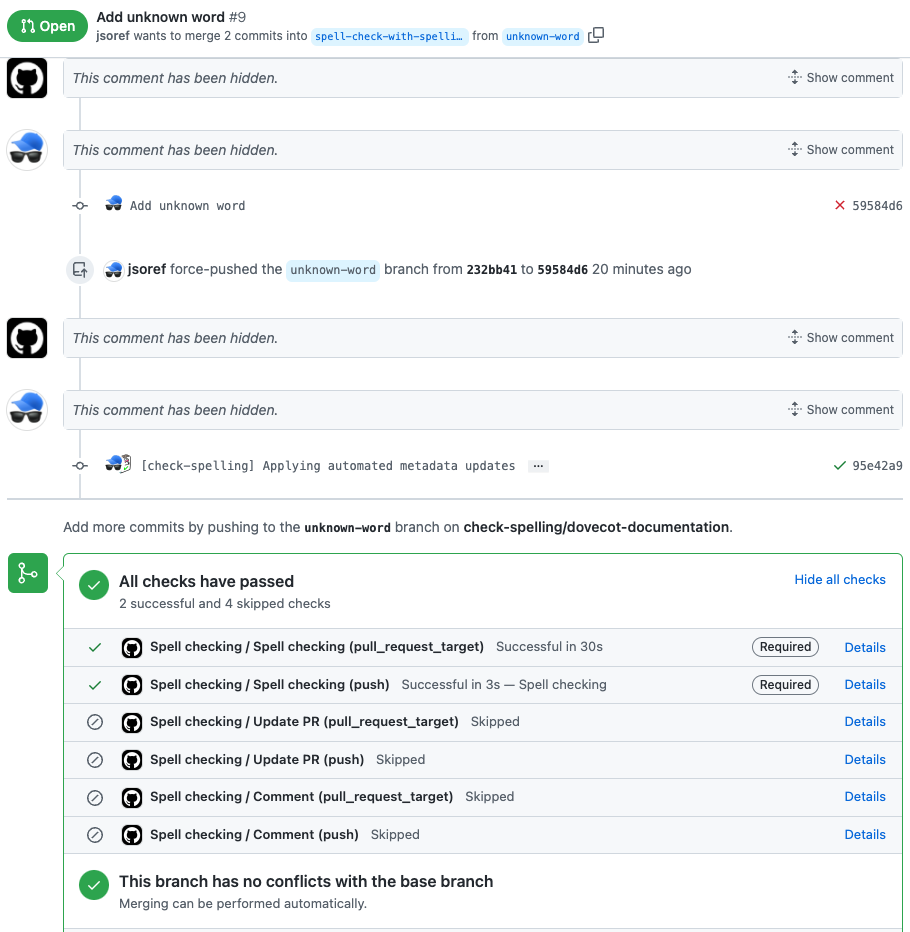Click the 20 minutes ago timestamp
The height and width of the screenshot is (932, 910).
point(641,269)
